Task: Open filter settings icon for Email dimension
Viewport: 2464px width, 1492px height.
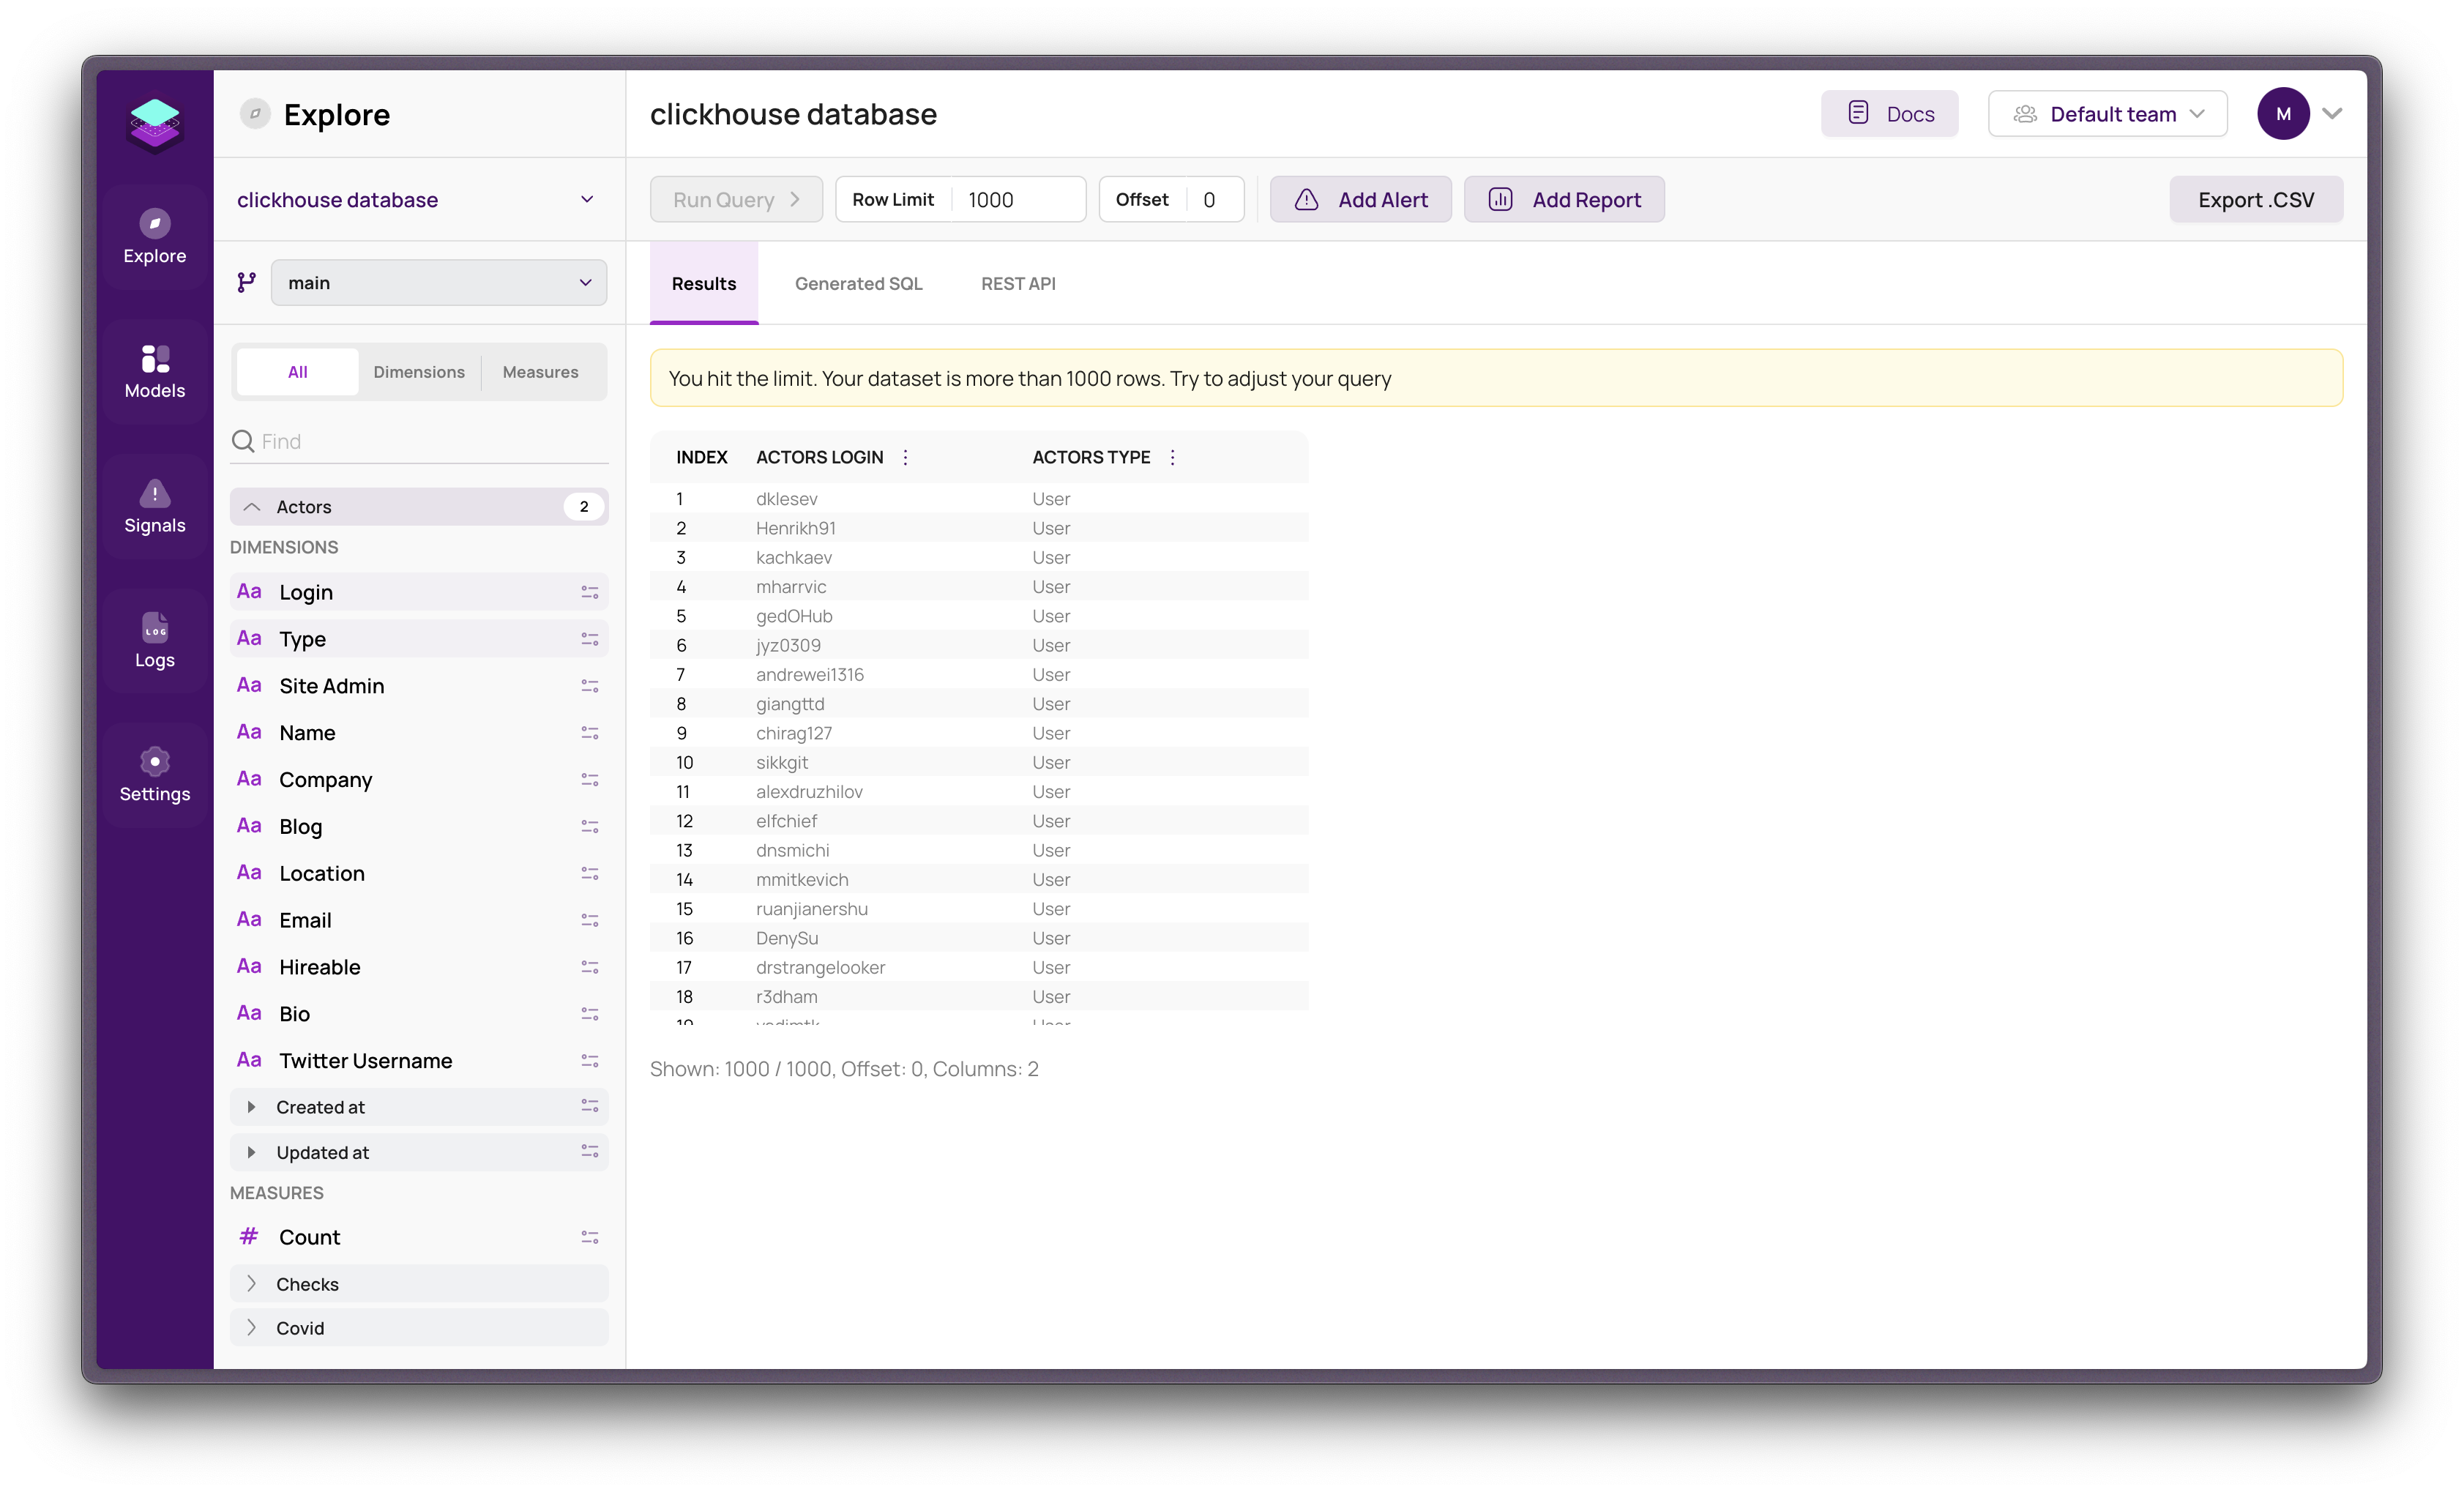Action: click(x=590, y=920)
